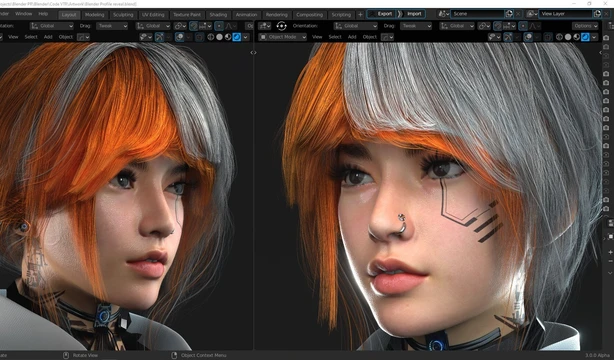Switch to the Texture Paint workspace tab
The width and height of the screenshot is (614, 360).
(187, 15)
